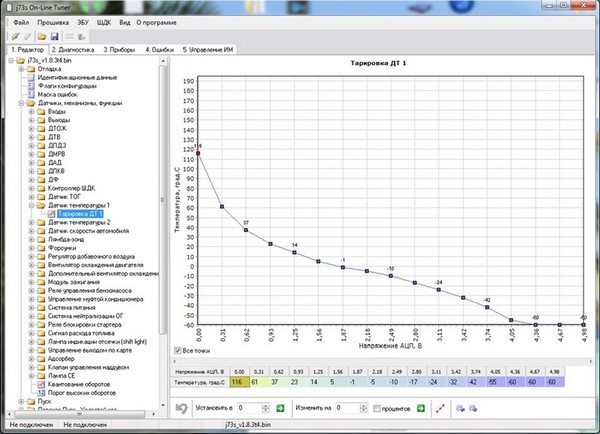The width and height of the screenshot is (600, 434).
Task: Click the copy table icon at bottom
Action: pos(459,408)
